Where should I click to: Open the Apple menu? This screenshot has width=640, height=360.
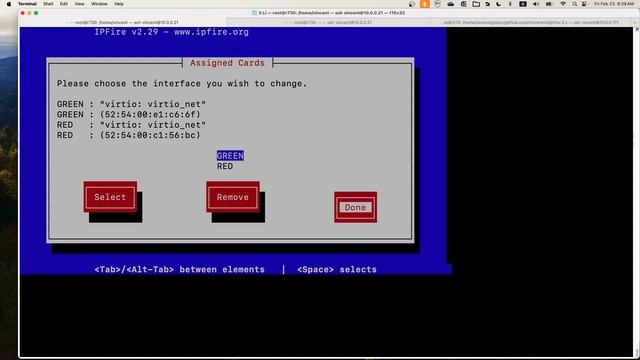9,4
